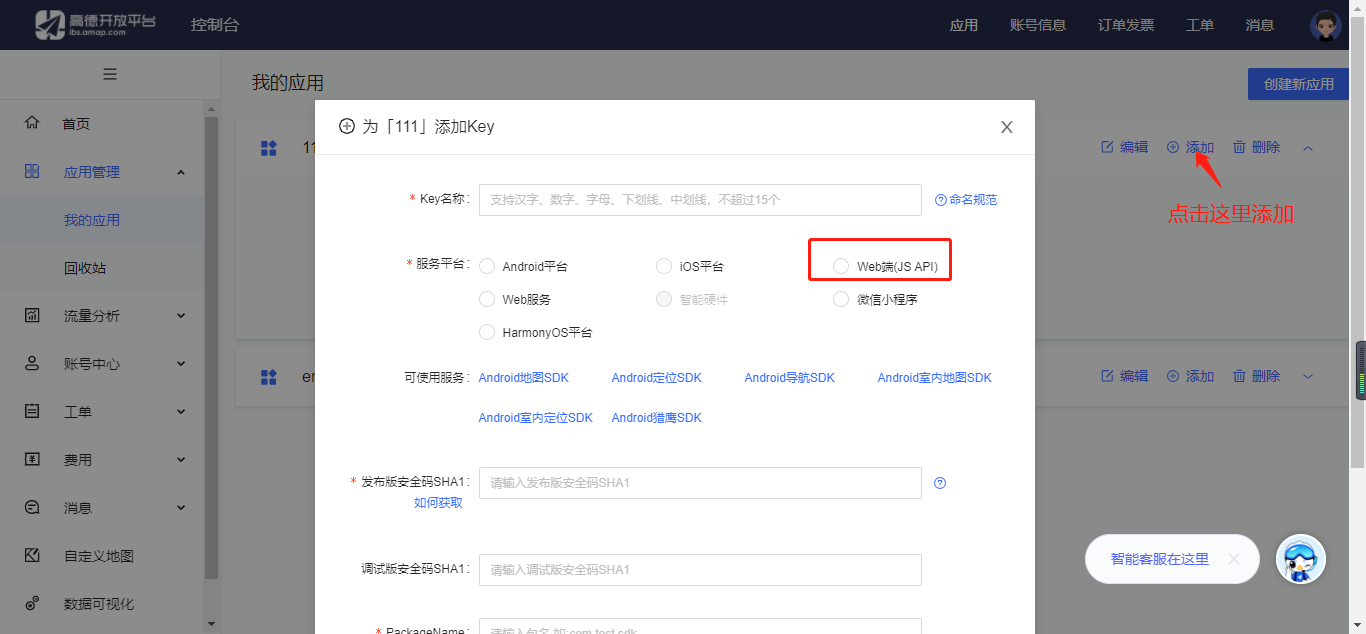This screenshot has width=1366, height=634.
Task: Click the Amap open platform logo
Action: [96, 25]
